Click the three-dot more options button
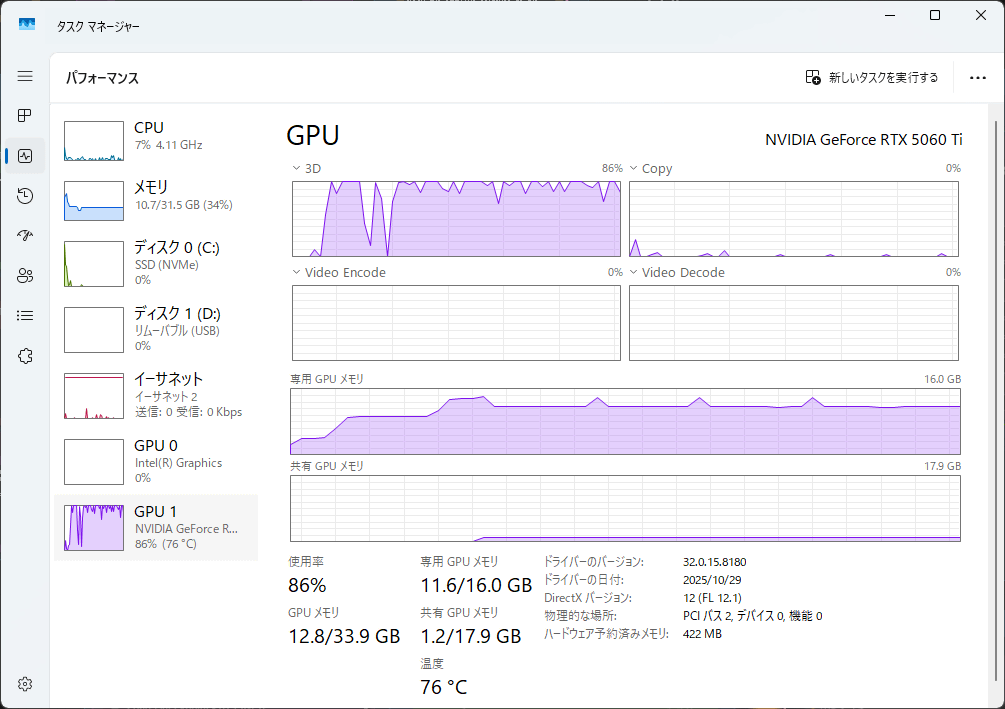Viewport: 1005px width, 709px height. point(977,78)
